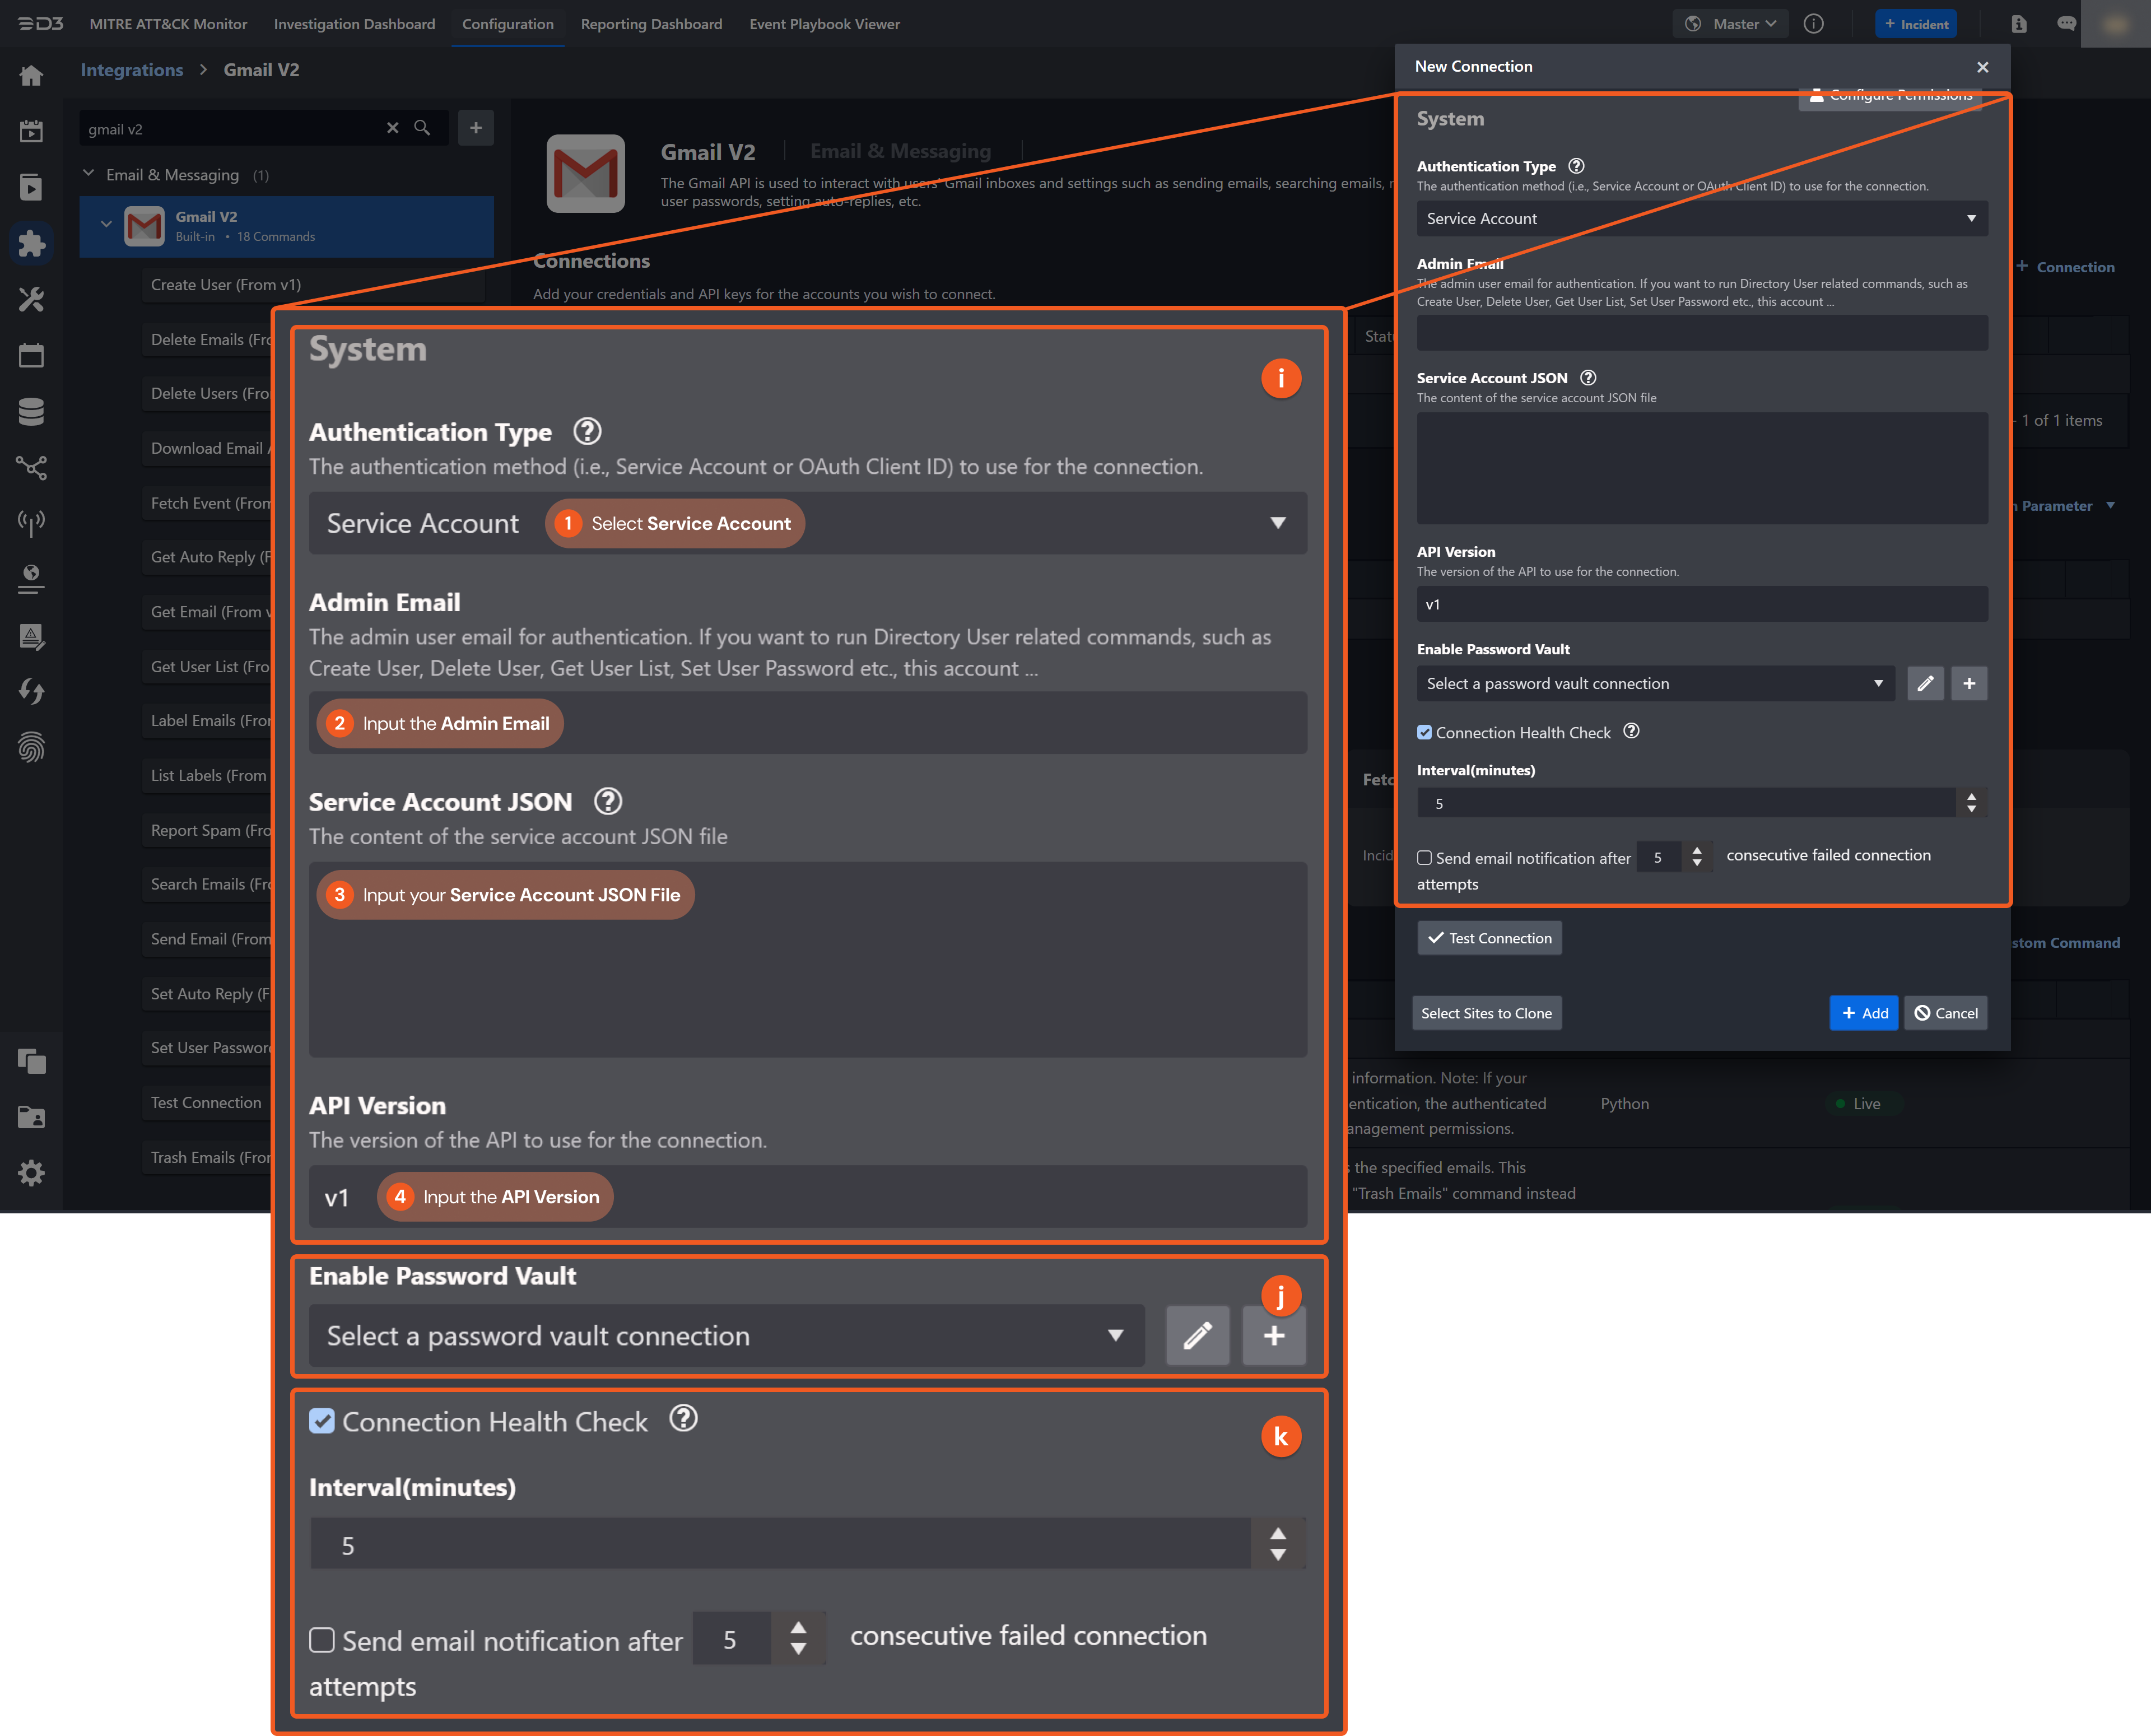Open the Integrations puzzle icon in sidebar
This screenshot has height=1736, width=2151.
[x=31, y=243]
